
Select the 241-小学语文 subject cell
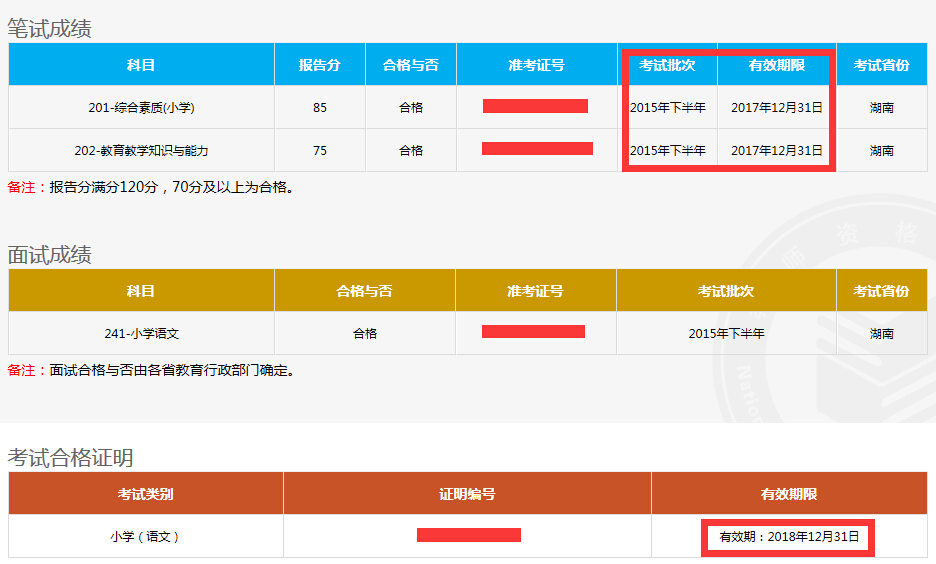(141, 334)
